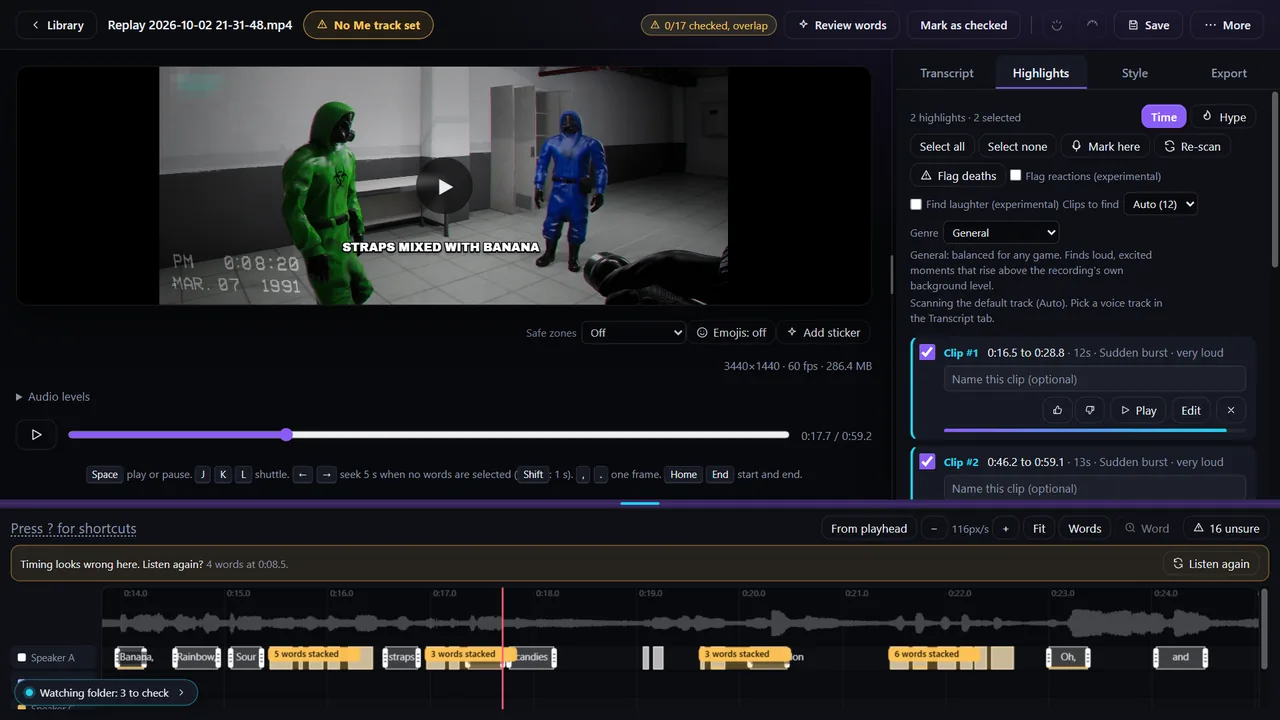Open the Genre General dropdown

[x=1001, y=233]
